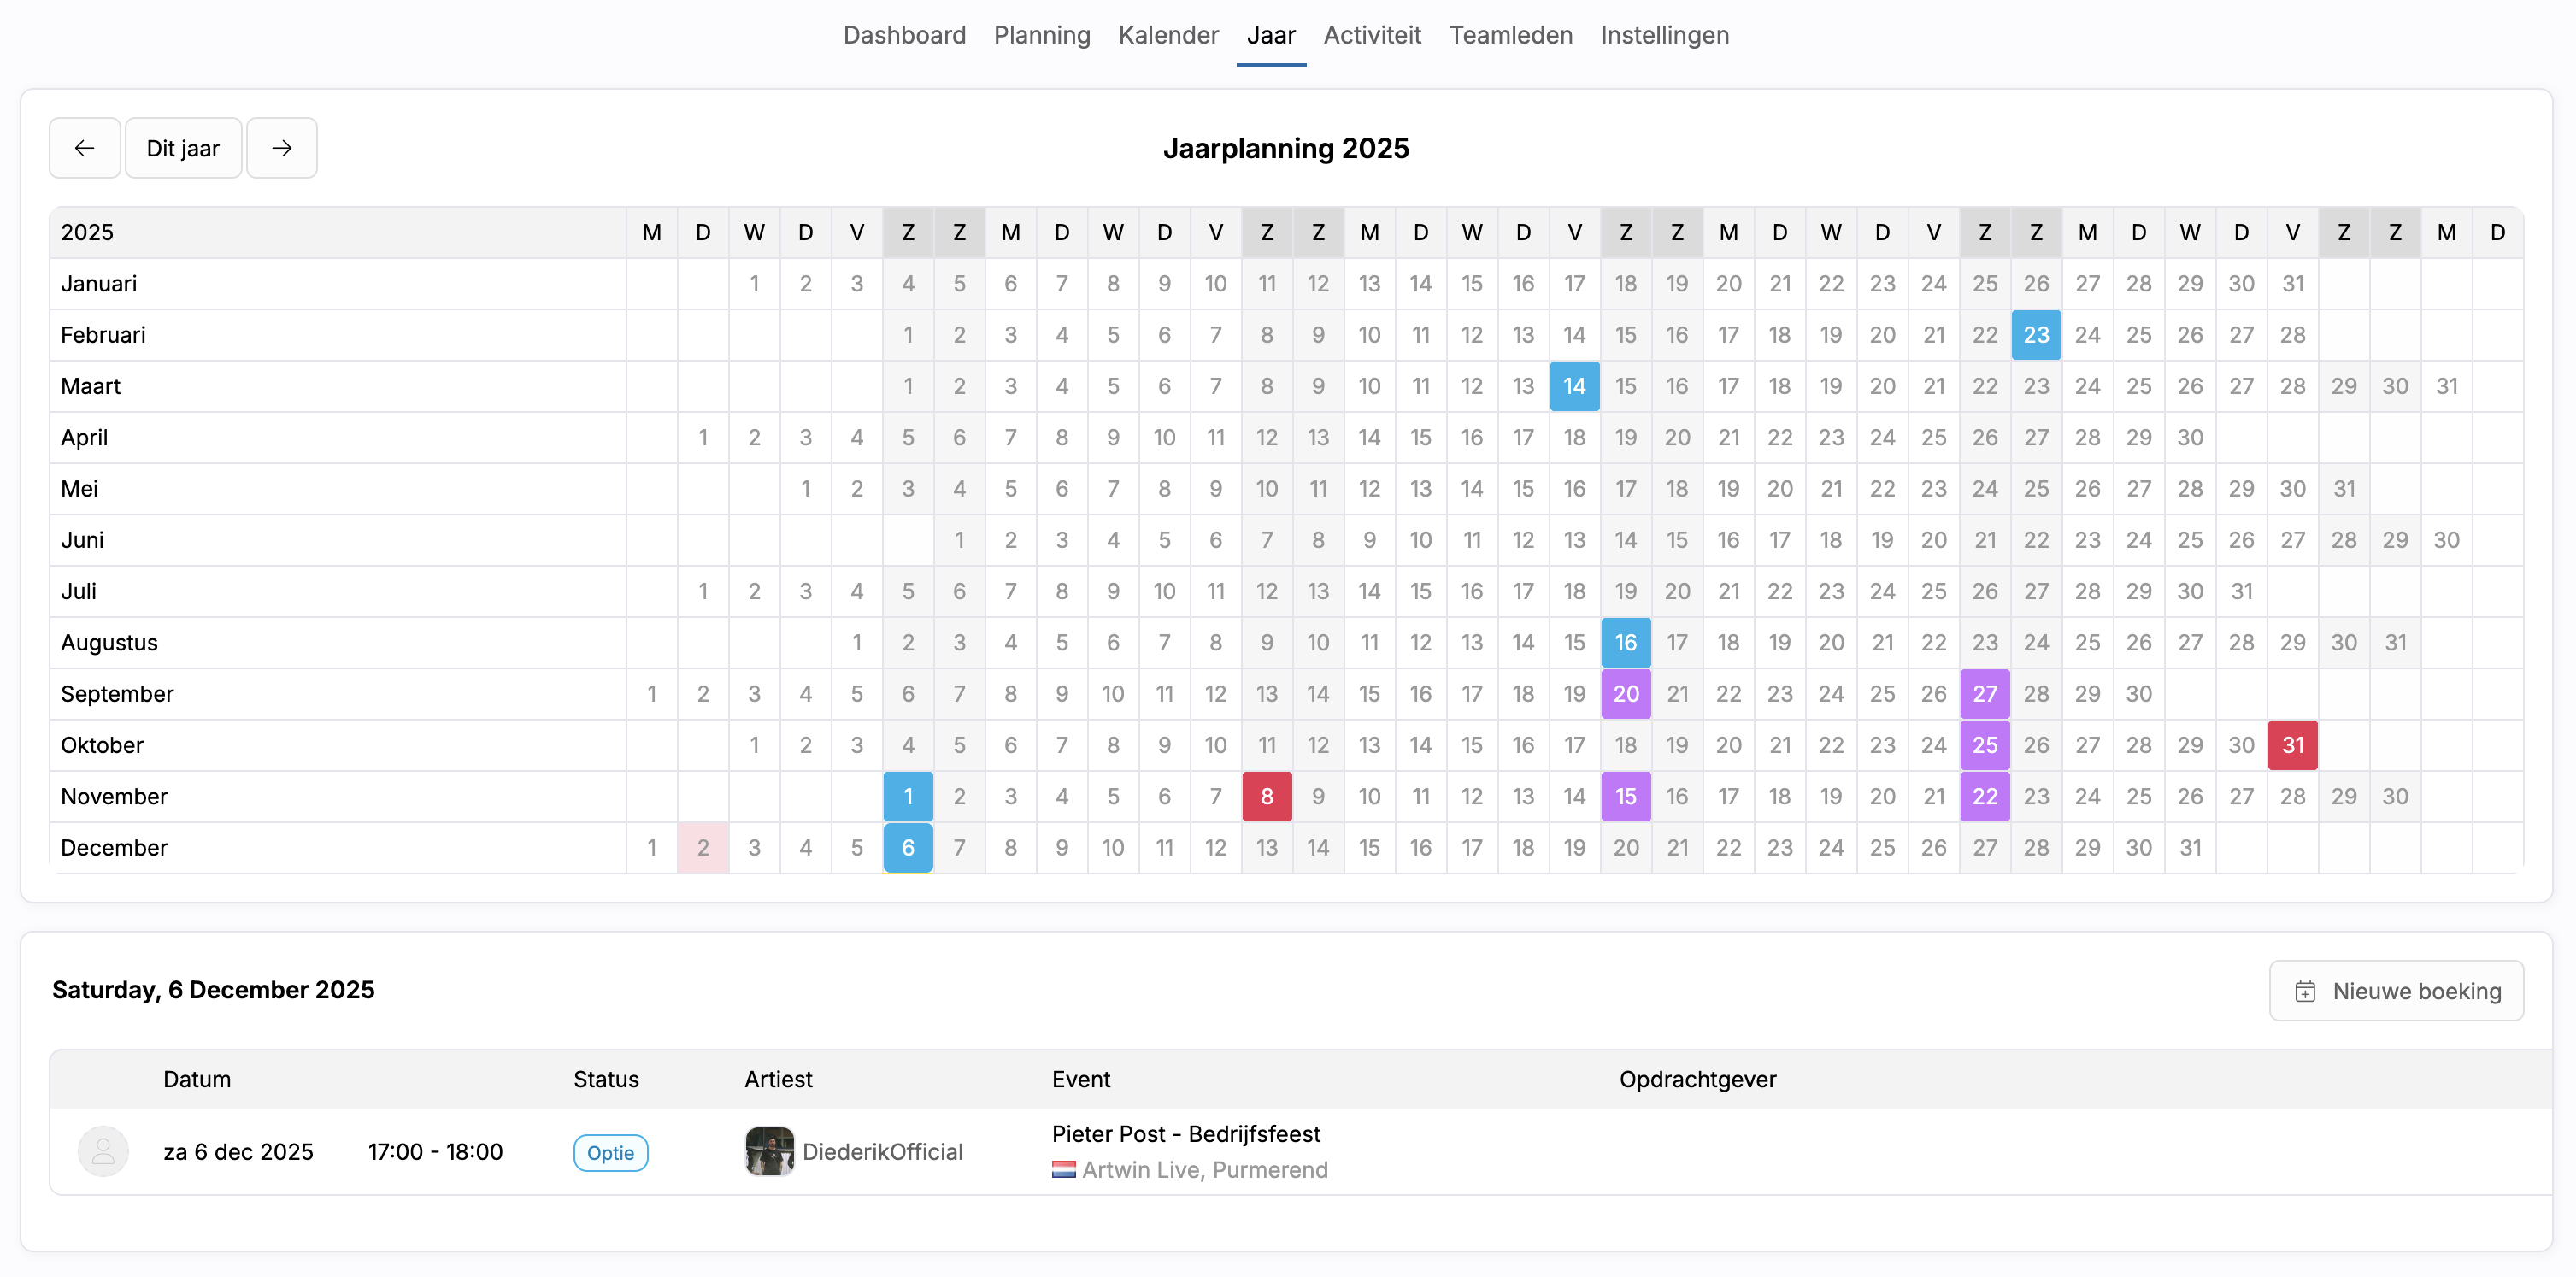Select the pink-highlighted 2 December day
Viewport: 2576px width, 1277px height.
703,848
